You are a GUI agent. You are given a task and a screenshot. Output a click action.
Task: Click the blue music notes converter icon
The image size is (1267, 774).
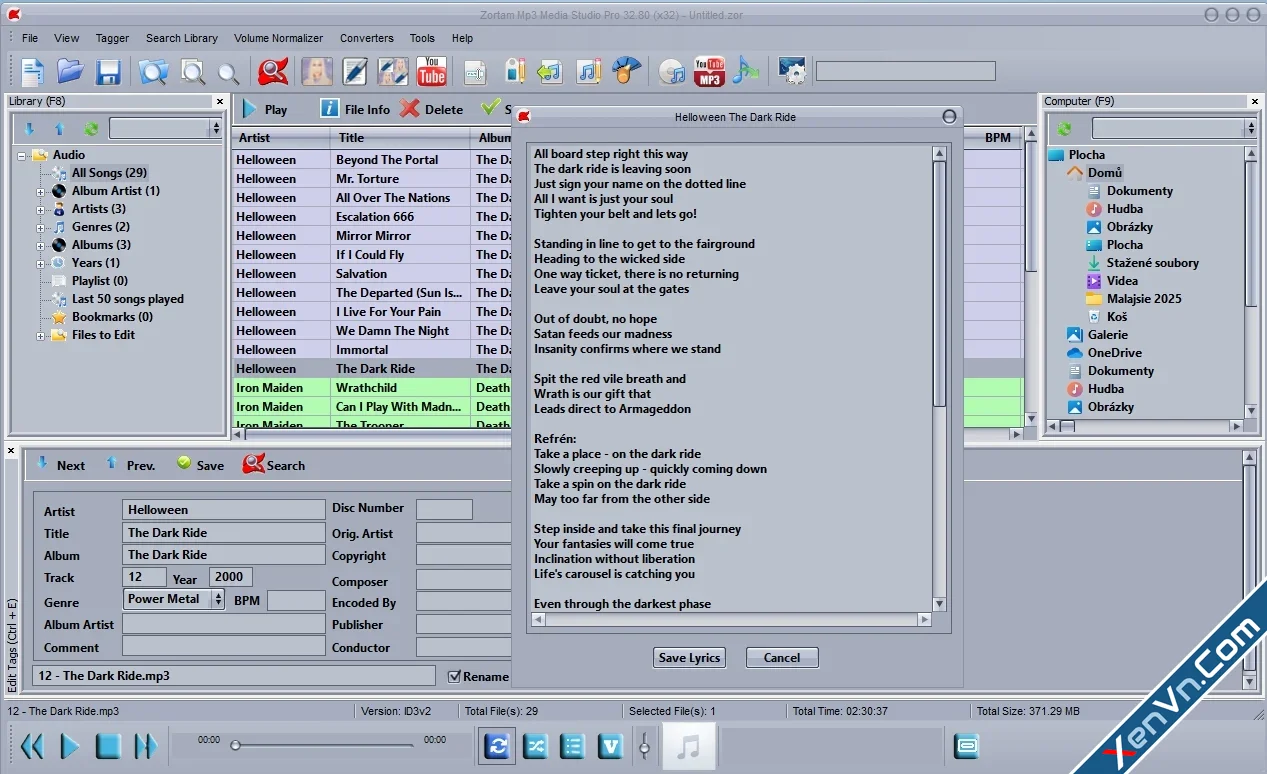(745, 72)
